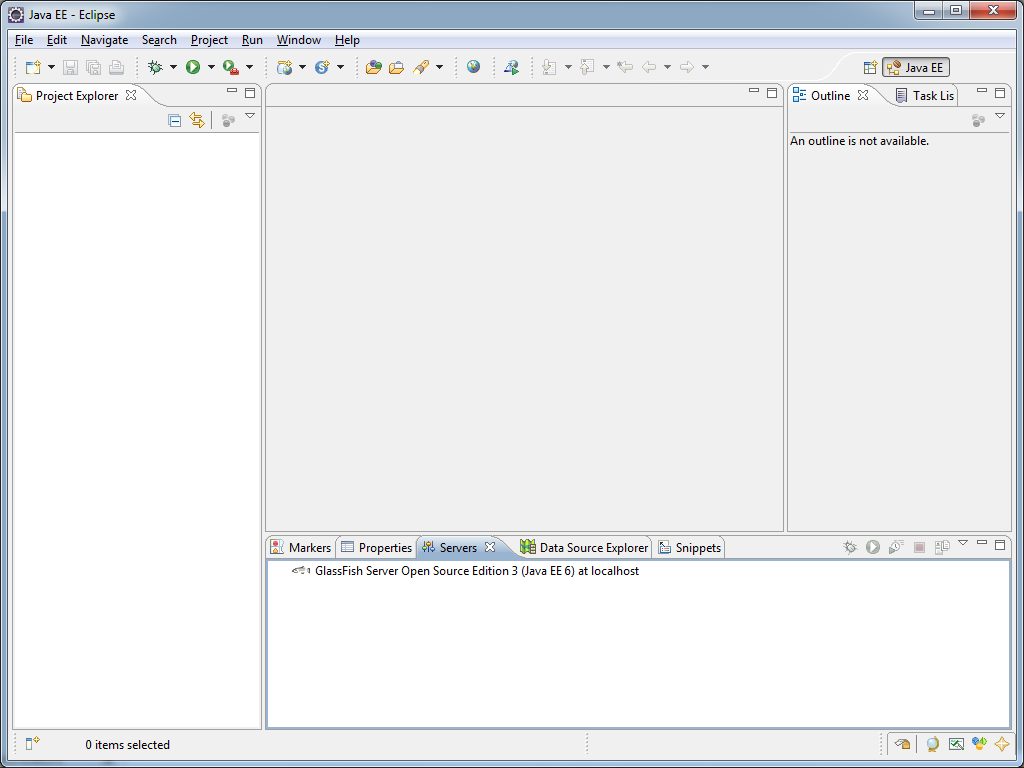
Task: Click Focus on Active Task in Outline view
Action: coord(978,120)
